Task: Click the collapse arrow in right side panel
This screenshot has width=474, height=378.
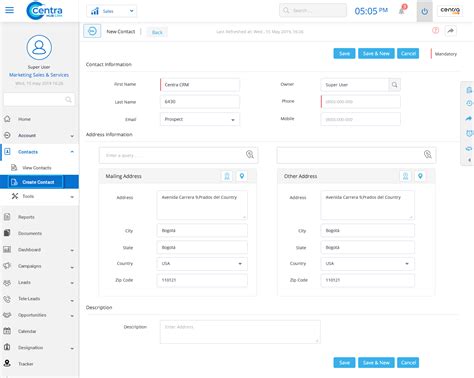Action: tap(469, 160)
